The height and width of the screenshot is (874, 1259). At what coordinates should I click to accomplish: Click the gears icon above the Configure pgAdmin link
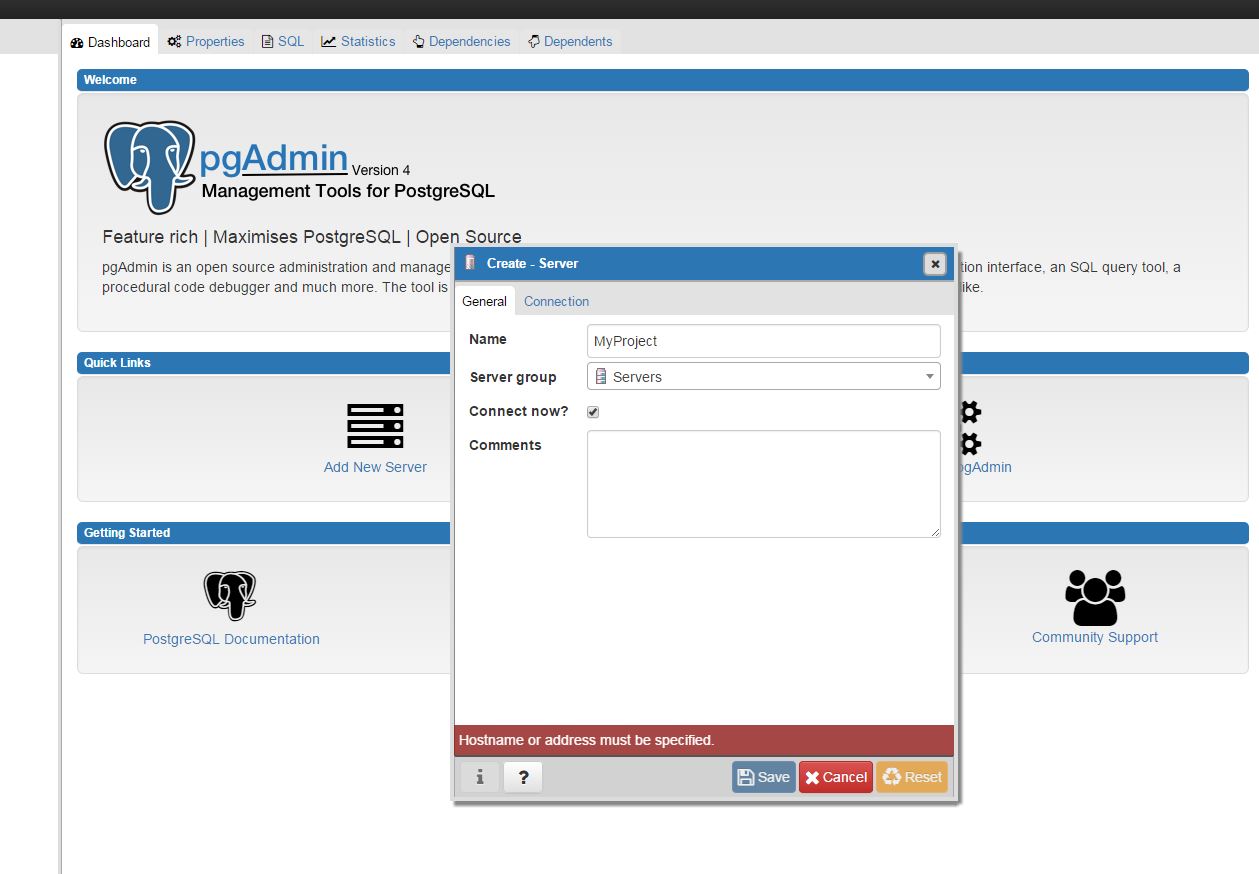pos(969,428)
